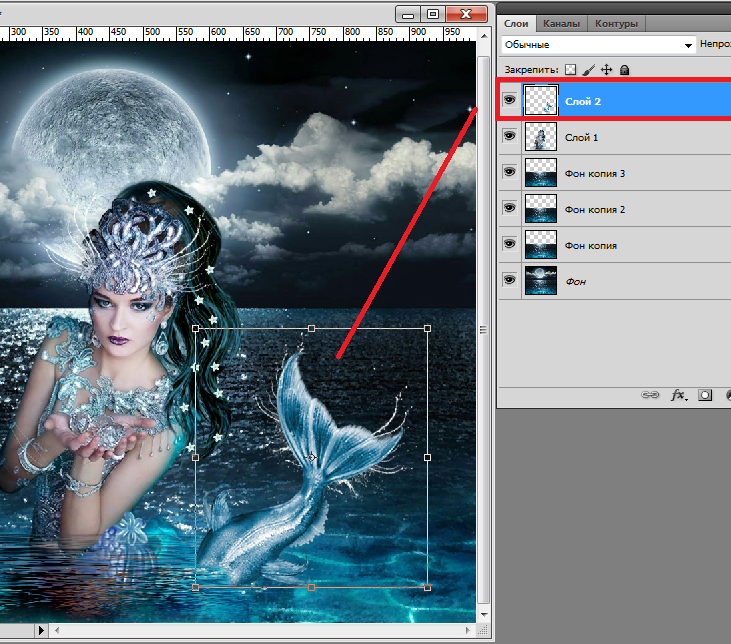This screenshot has width=731, height=644.
Task: Click the Слой 1 layer thumbnail
Action: point(540,137)
